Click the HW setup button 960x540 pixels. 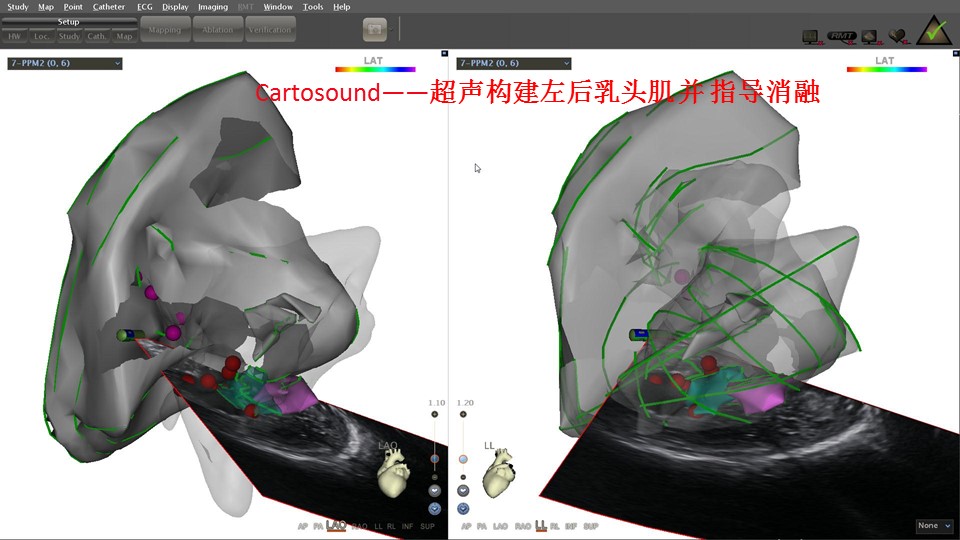14,36
